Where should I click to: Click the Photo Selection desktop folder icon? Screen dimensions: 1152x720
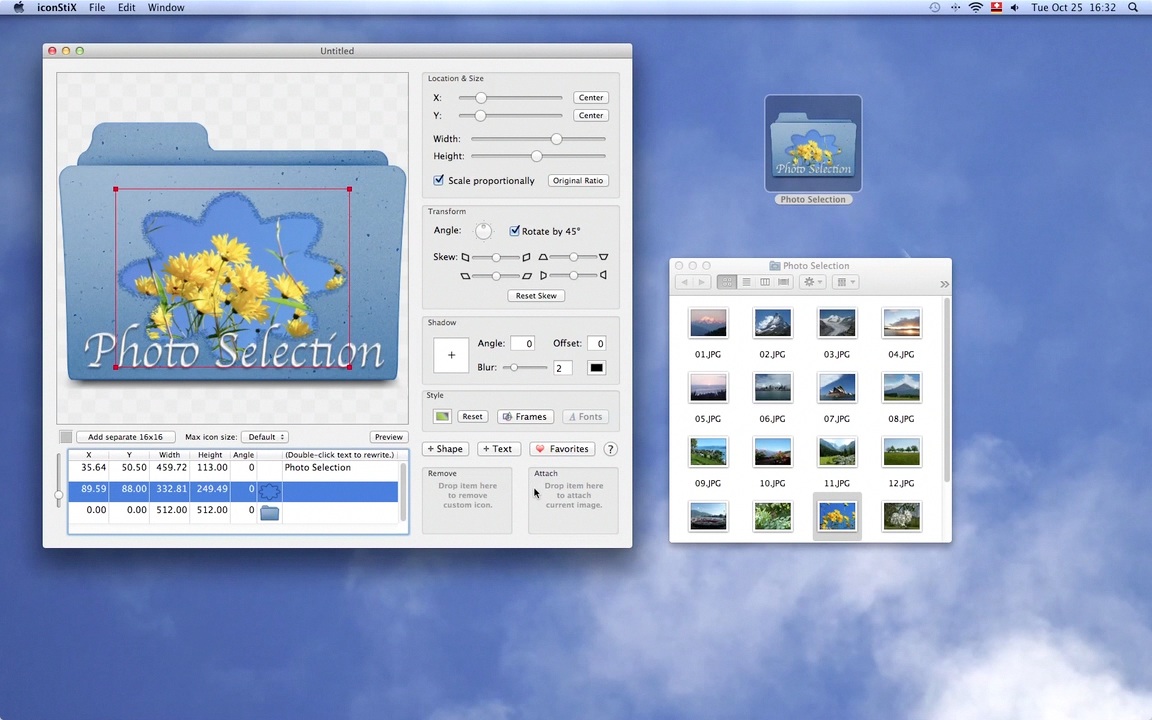pos(813,143)
